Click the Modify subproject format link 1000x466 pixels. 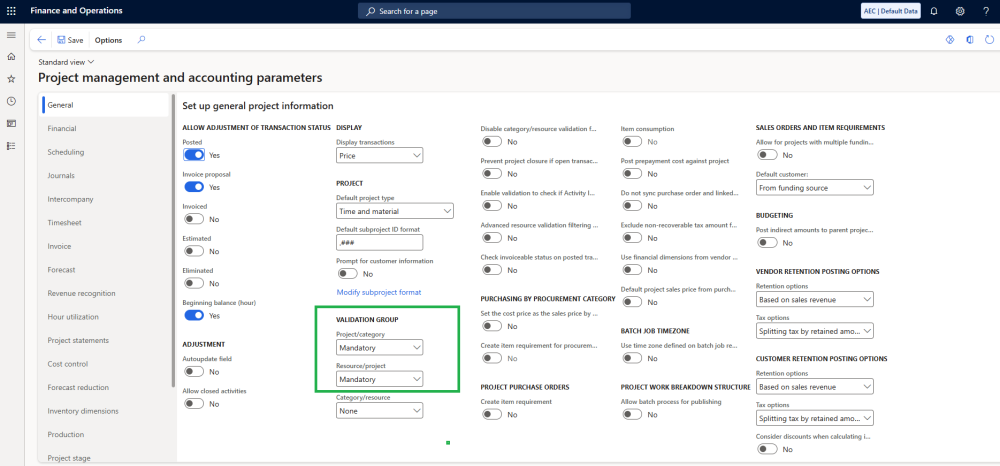coord(379,292)
